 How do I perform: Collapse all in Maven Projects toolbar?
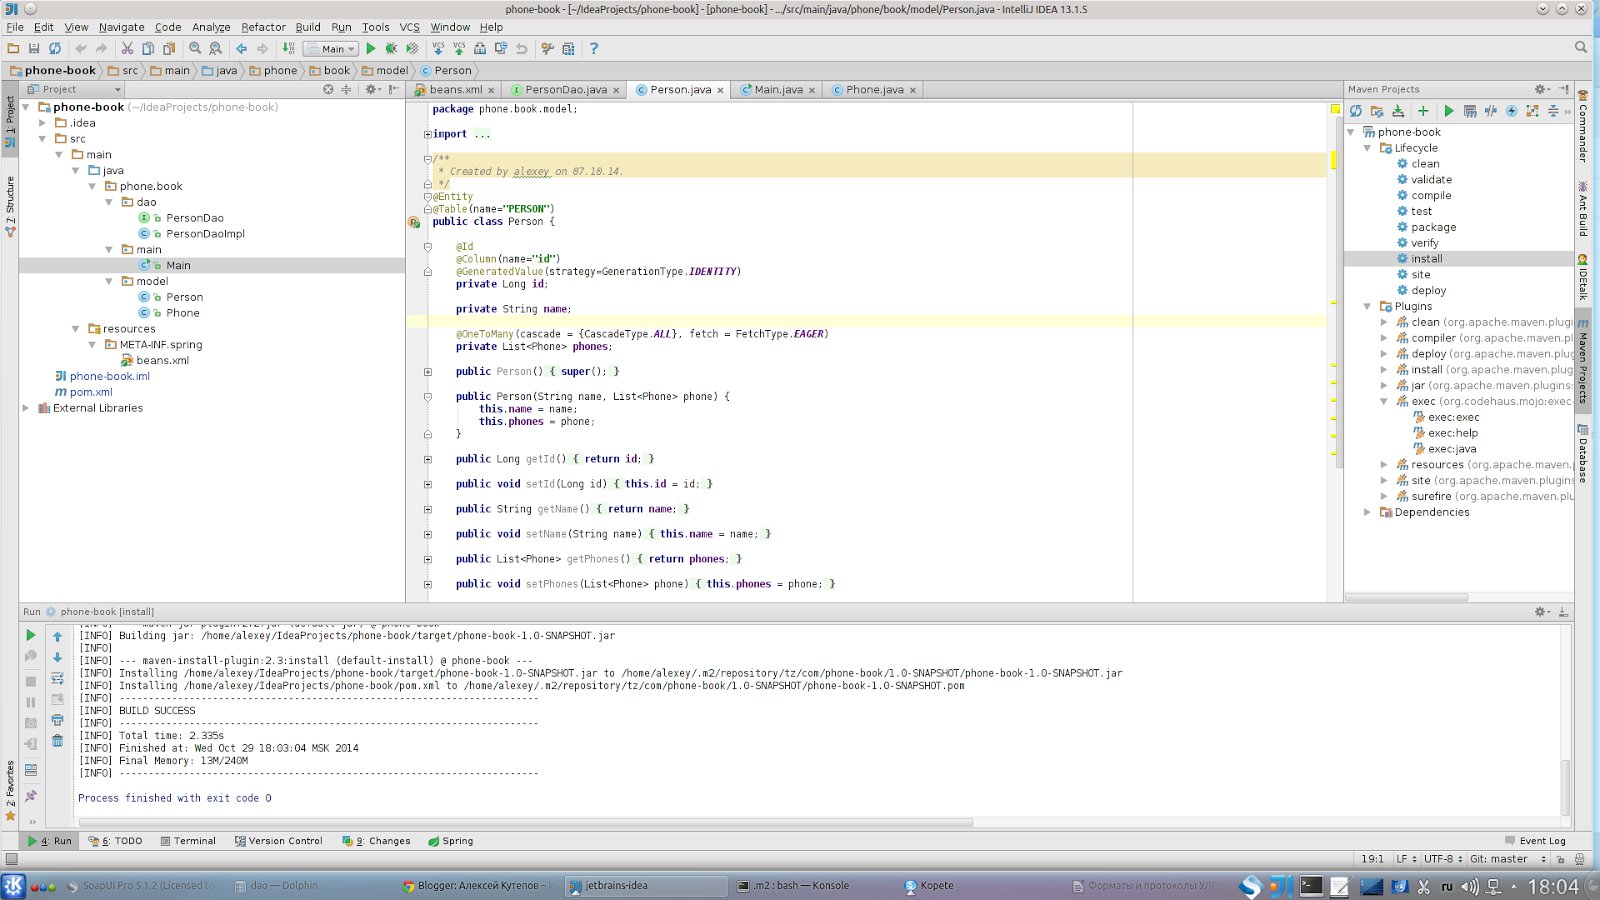click(x=1553, y=111)
